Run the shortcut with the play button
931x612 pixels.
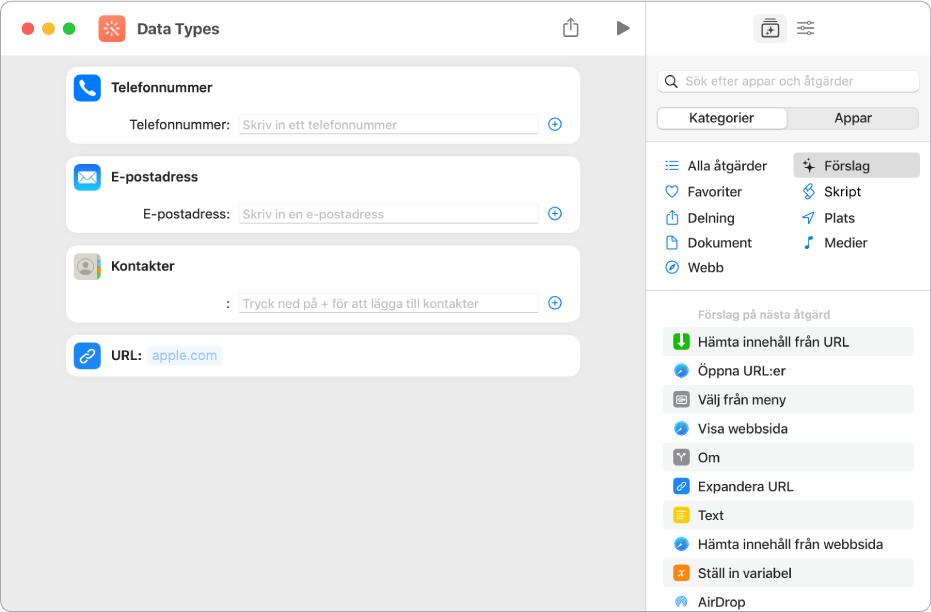tap(623, 28)
